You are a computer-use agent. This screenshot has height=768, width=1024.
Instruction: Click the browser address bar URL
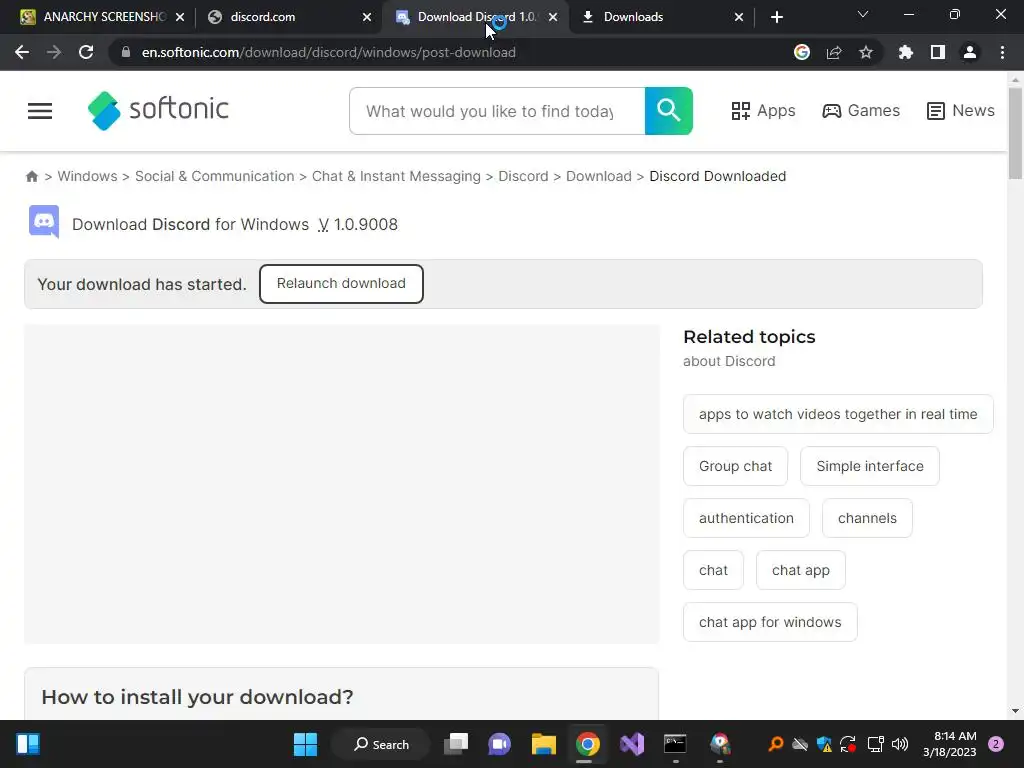[328, 52]
